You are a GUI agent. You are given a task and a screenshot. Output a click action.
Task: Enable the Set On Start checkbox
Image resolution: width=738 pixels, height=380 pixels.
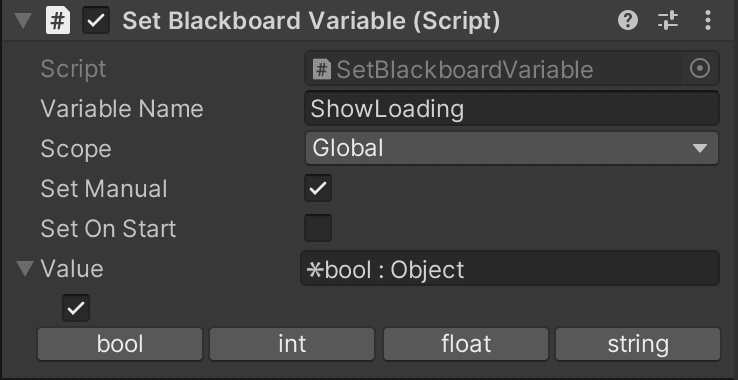pos(318,228)
